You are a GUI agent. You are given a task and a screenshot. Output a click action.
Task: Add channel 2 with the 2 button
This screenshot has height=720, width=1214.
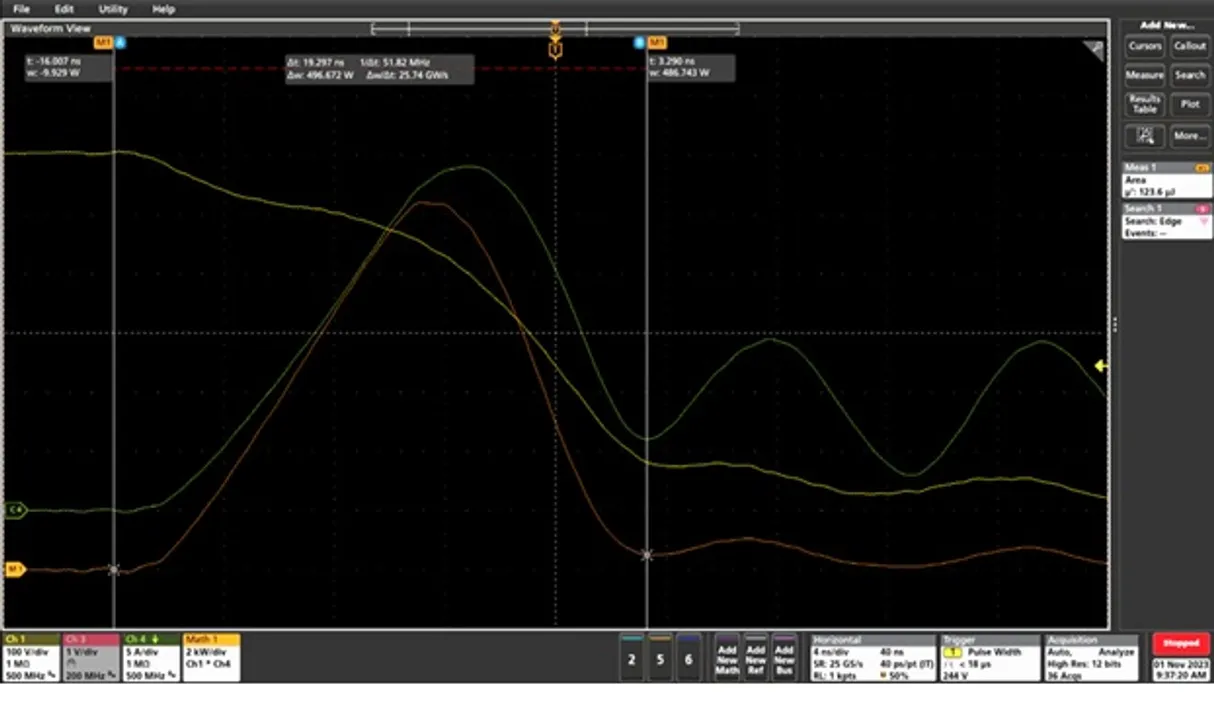pos(631,658)
